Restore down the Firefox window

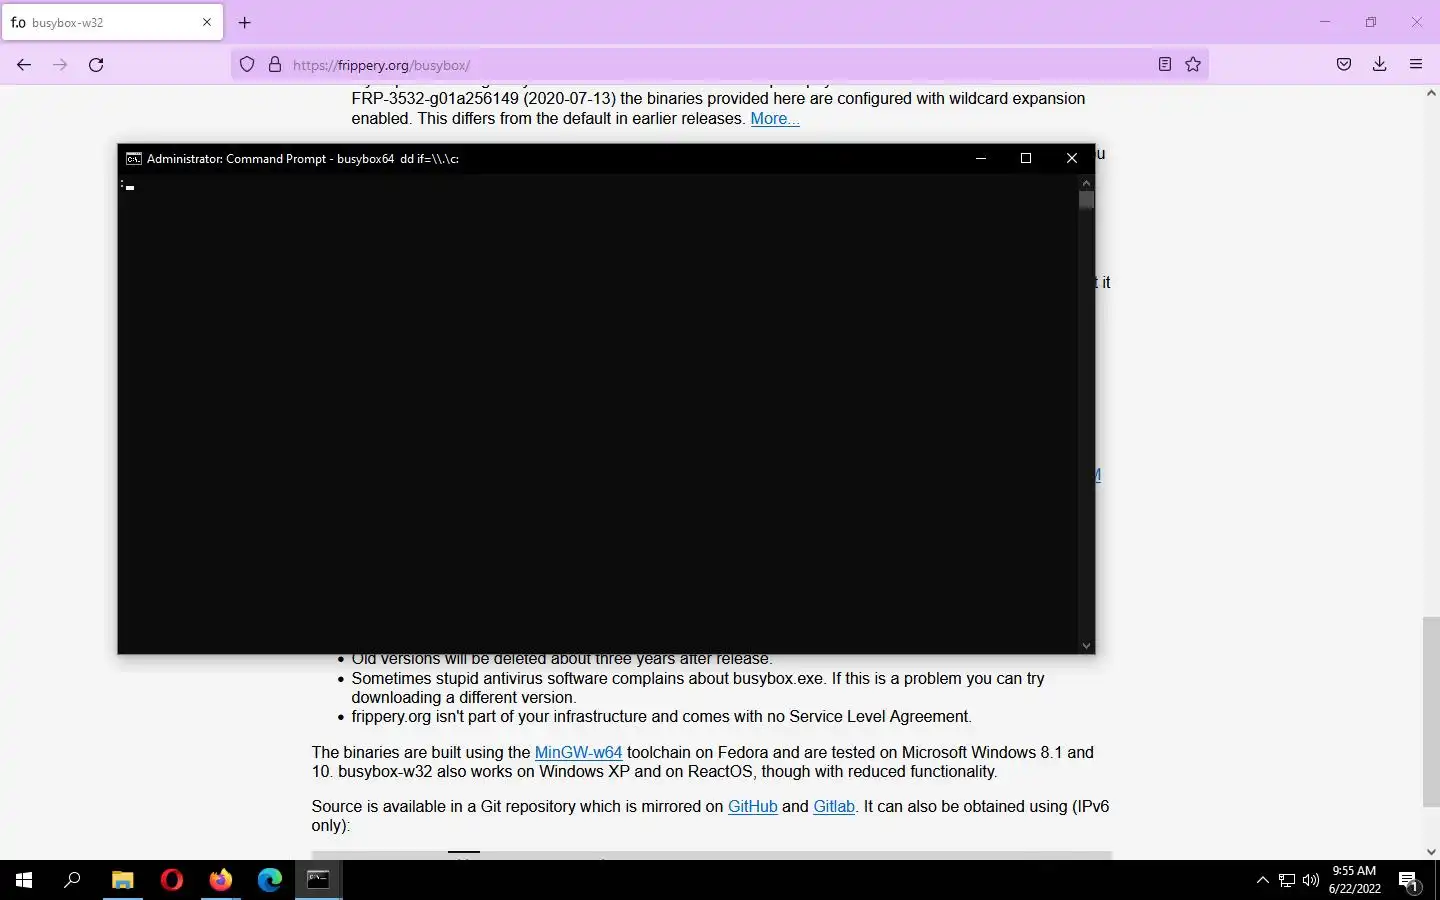tap(1371, 22)
